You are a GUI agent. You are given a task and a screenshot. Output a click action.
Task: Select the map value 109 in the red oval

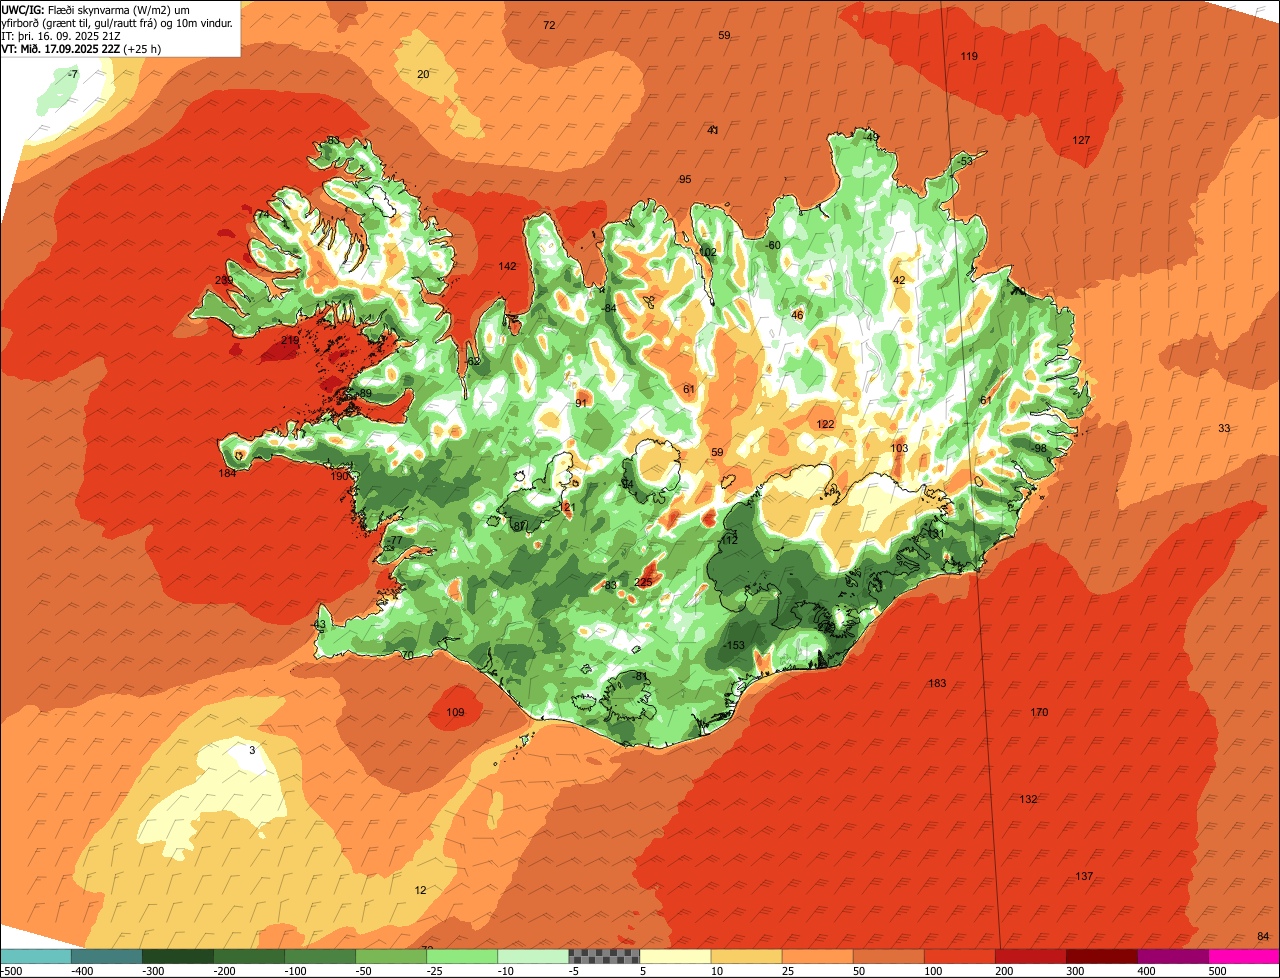click(x=455, y=713)
